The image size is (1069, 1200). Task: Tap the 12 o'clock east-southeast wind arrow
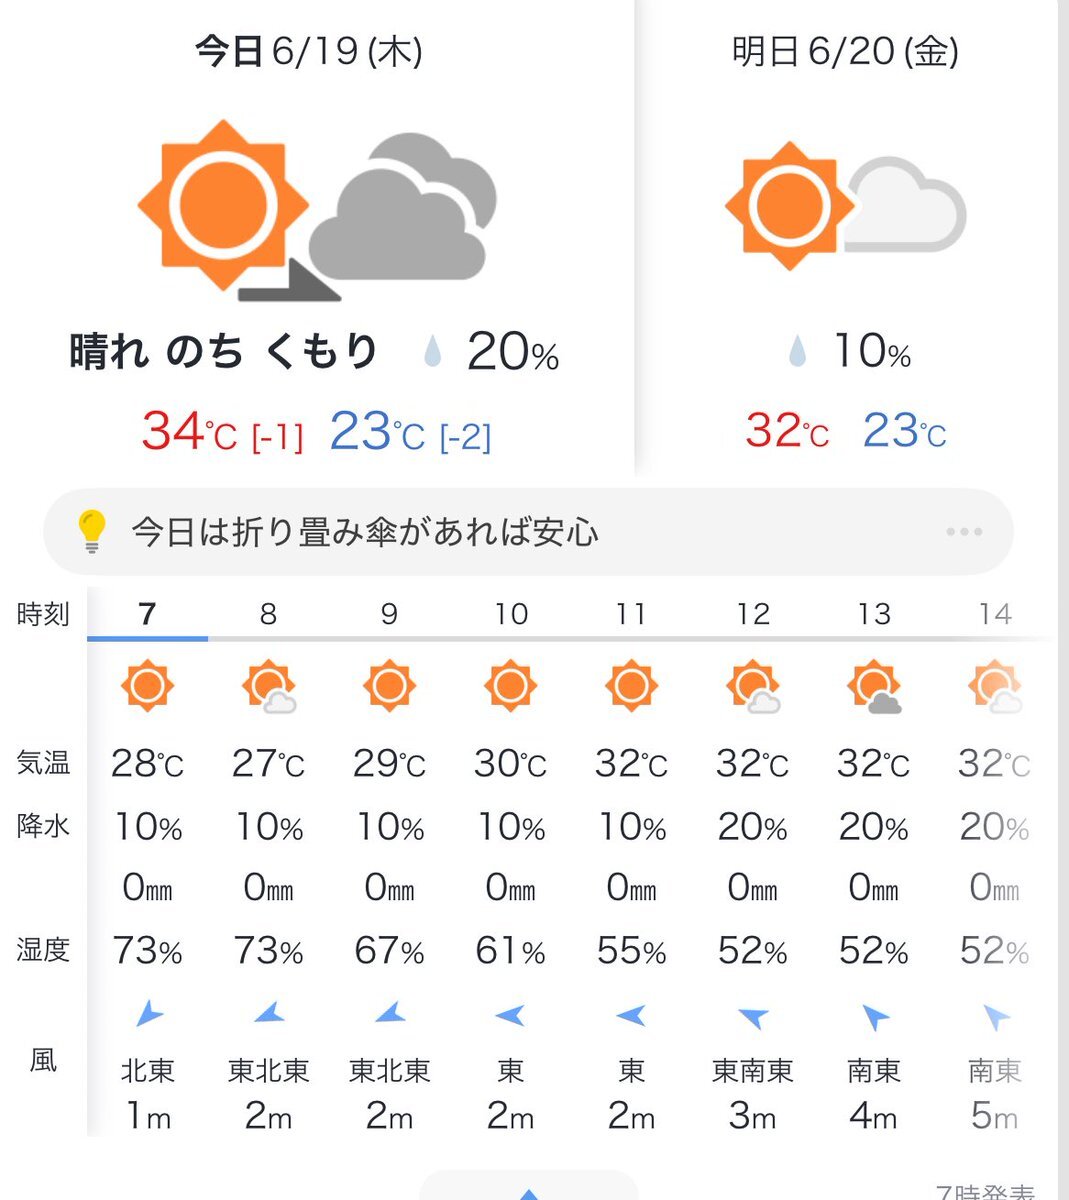click(753, 1017)
